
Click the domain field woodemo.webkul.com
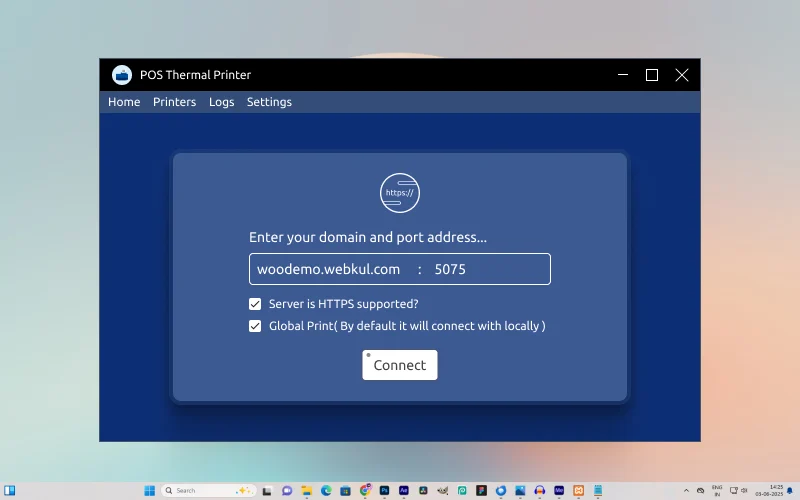click(x=329, y=269)
